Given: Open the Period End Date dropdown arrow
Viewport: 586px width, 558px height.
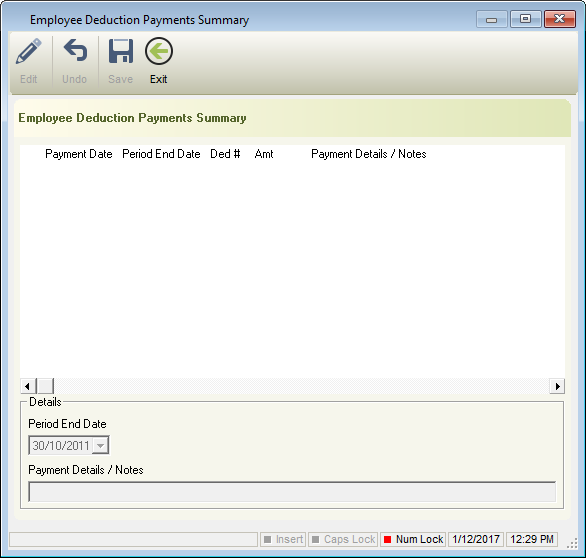Looking at the screenshot, I should click(x=100, y=446).
